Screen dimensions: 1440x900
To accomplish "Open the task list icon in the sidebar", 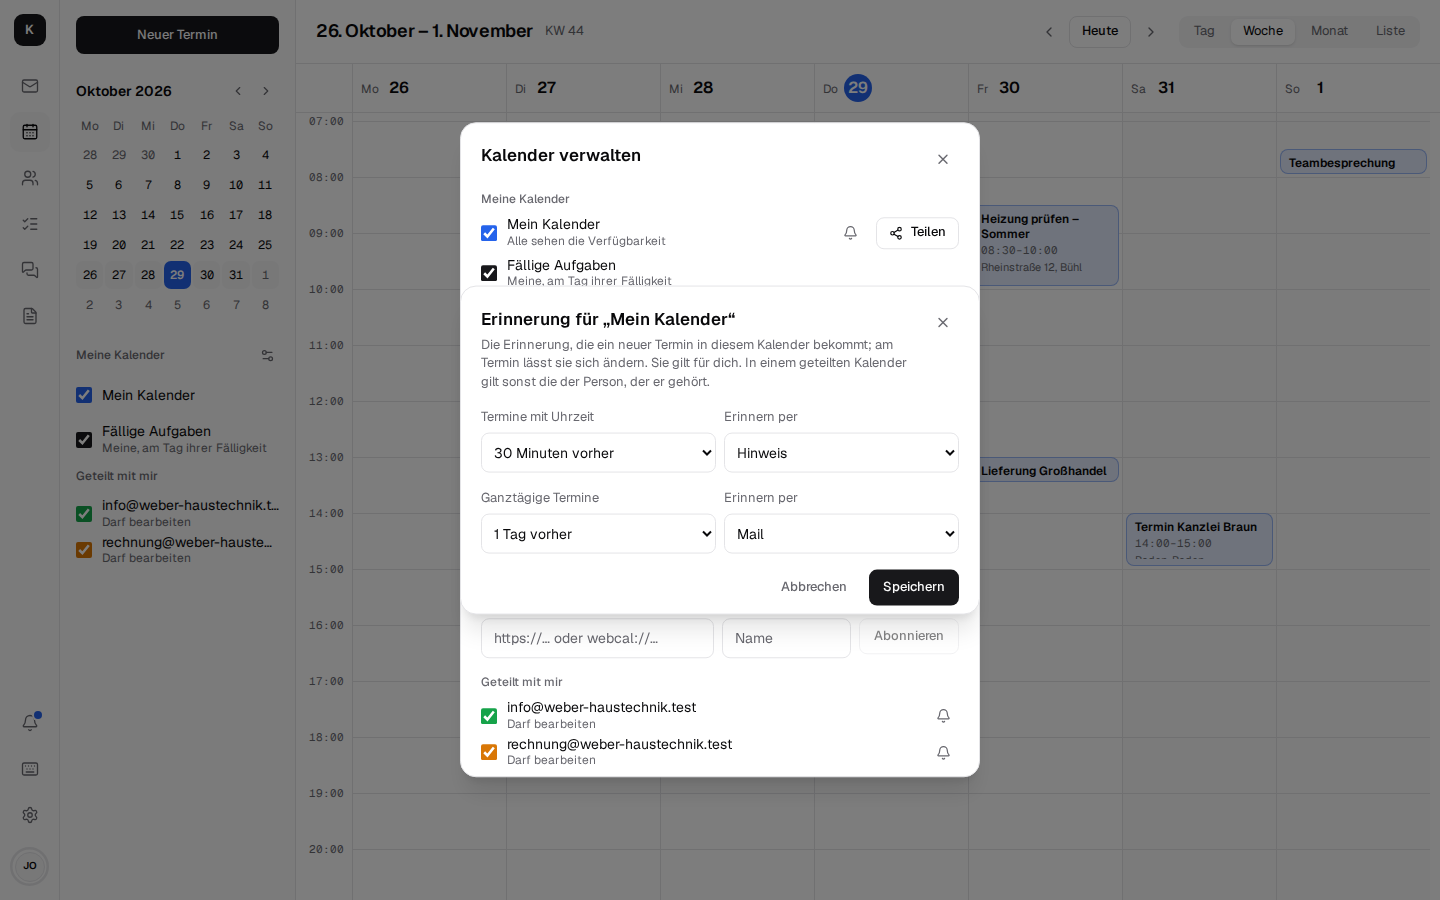I will pos(30,224).
